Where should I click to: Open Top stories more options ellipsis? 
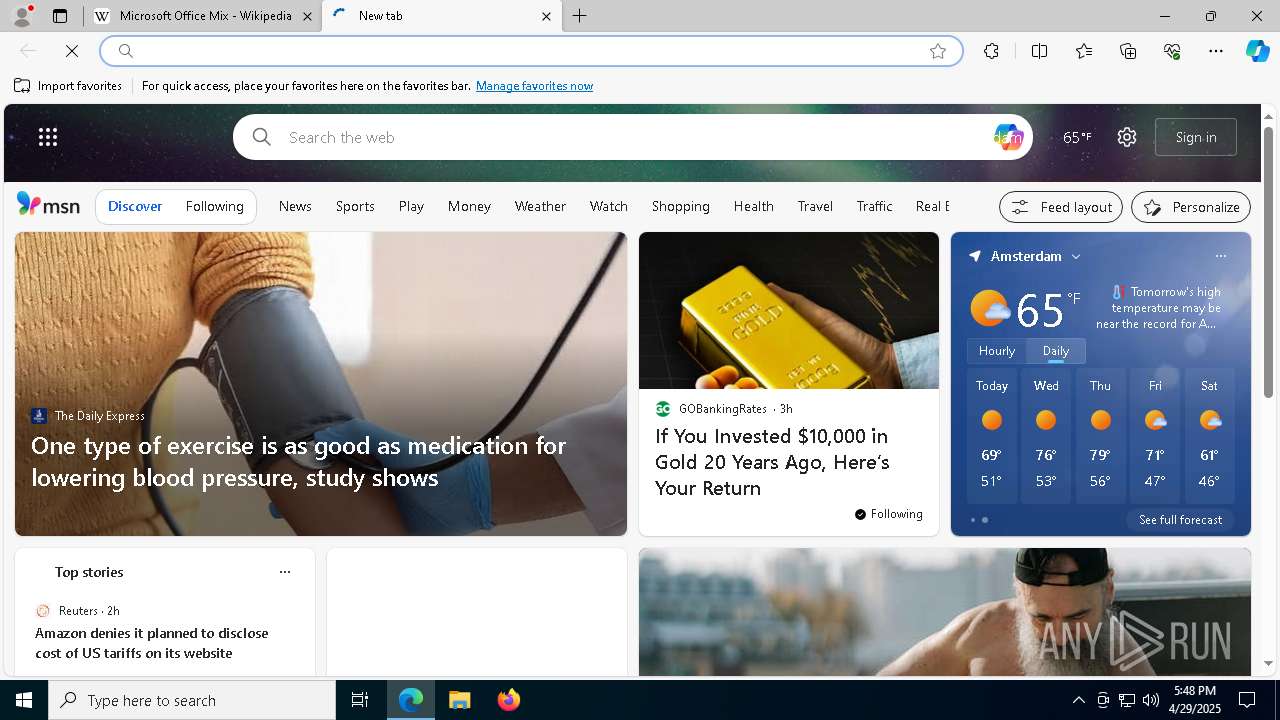[x=285, y=572]
